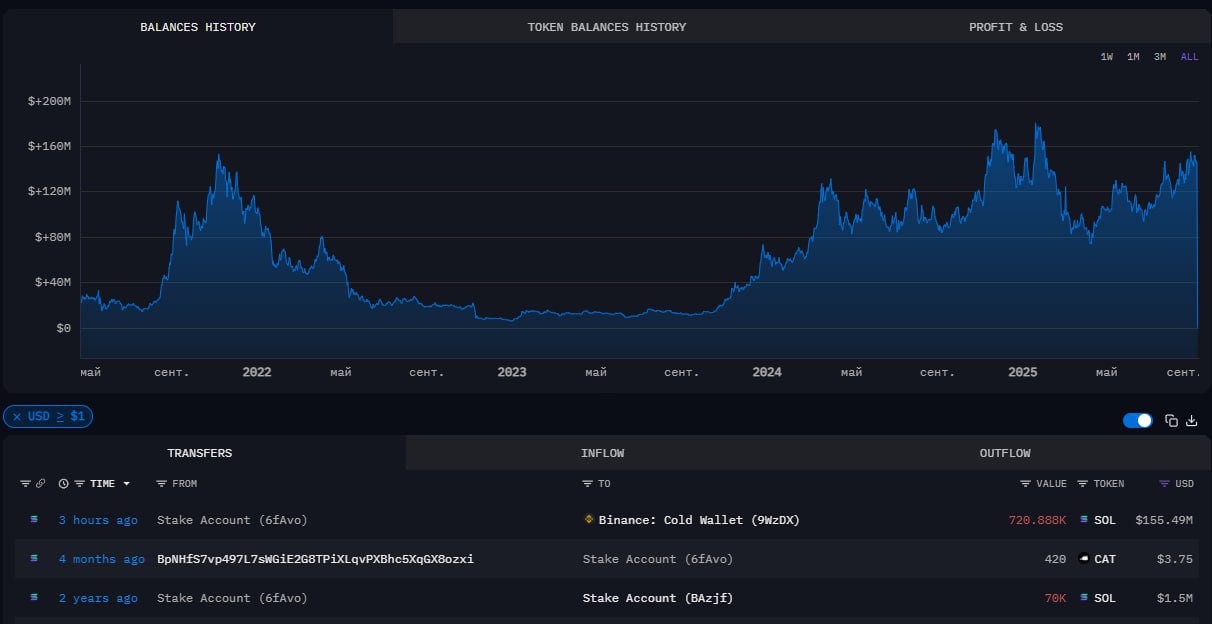
Task: Open the 4 months ago transaction link
Action: 101,559
